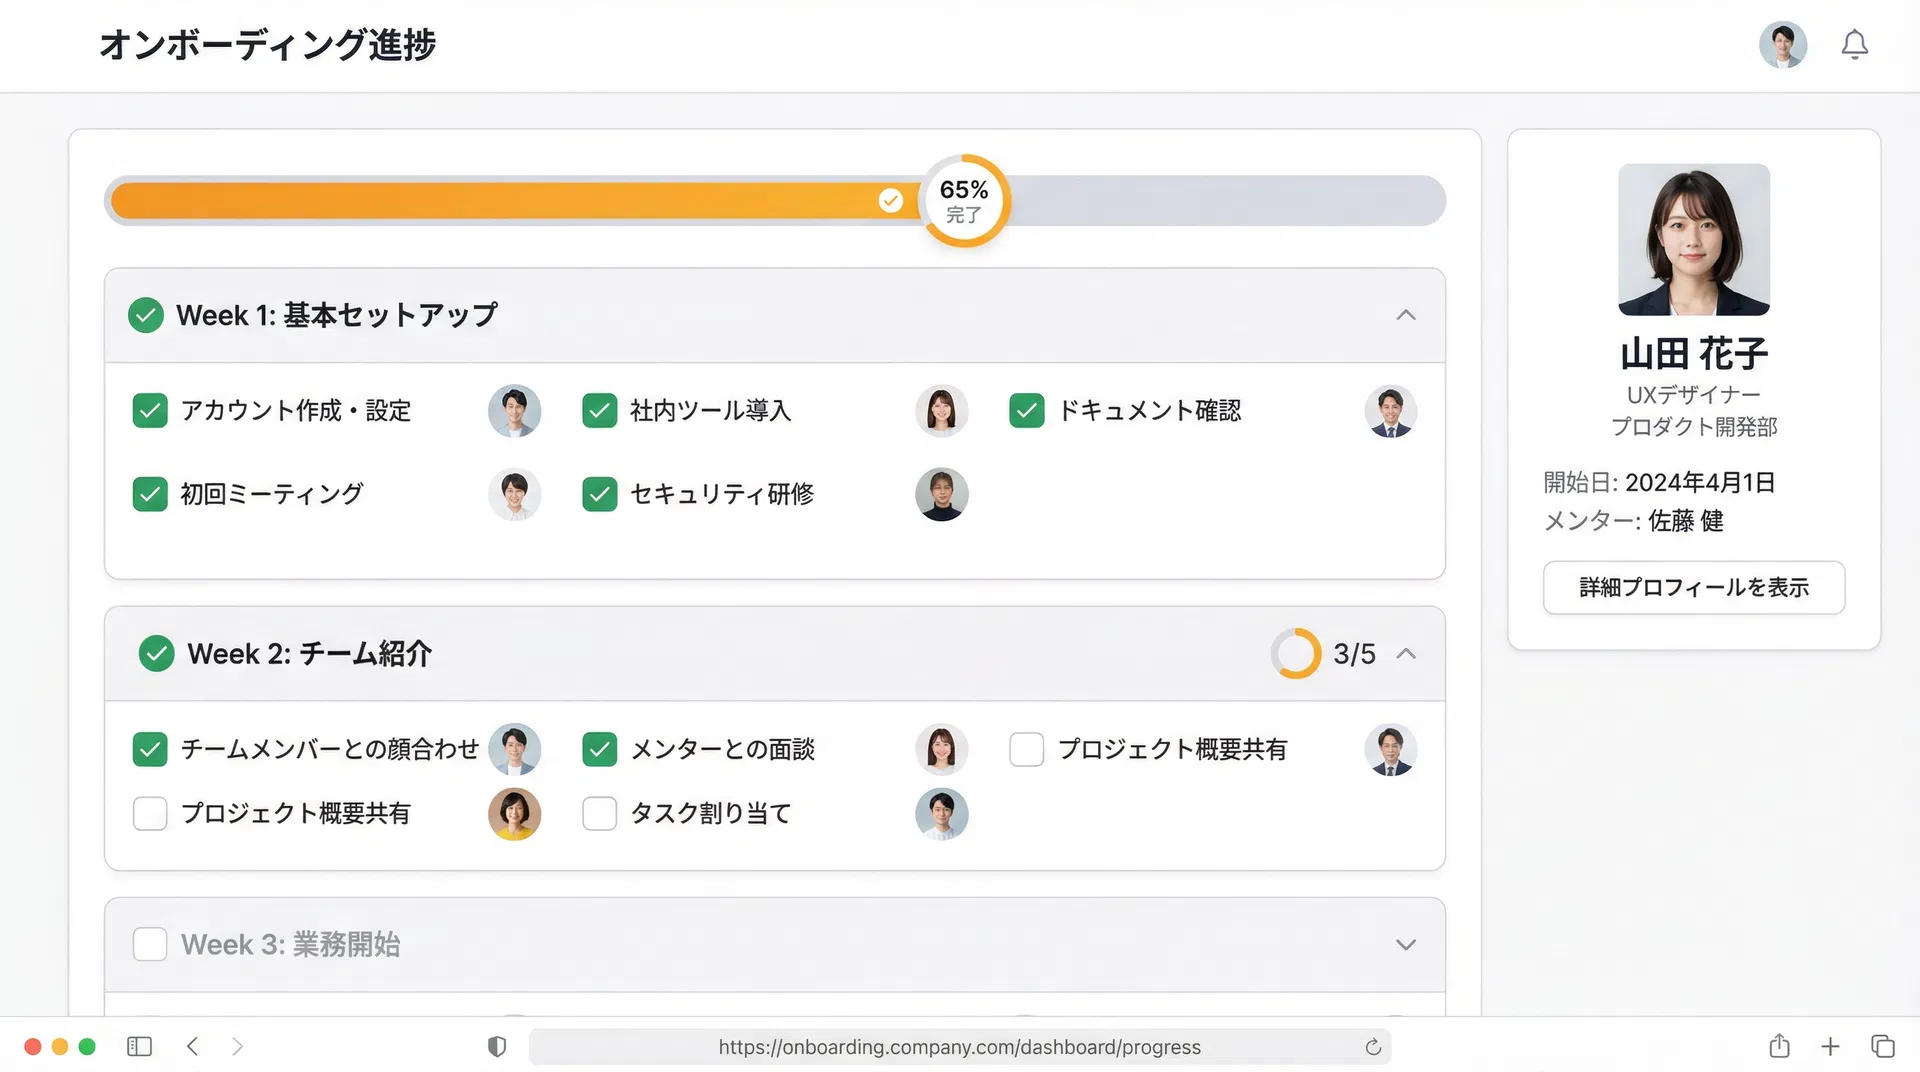
Task: Open the user avatar in the header
Action: point(1782,45)
